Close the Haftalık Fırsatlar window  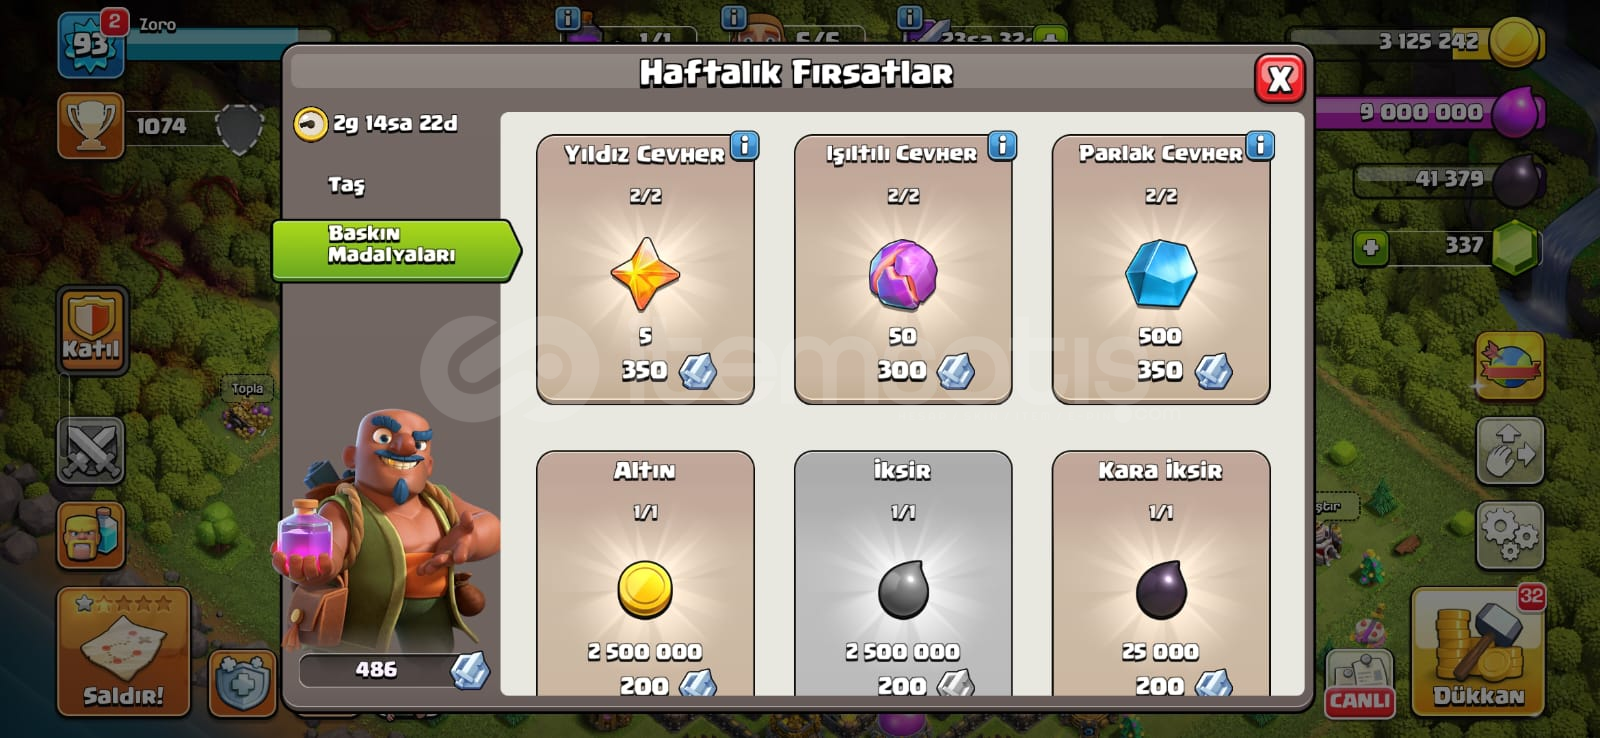[x=1279, y=78]
